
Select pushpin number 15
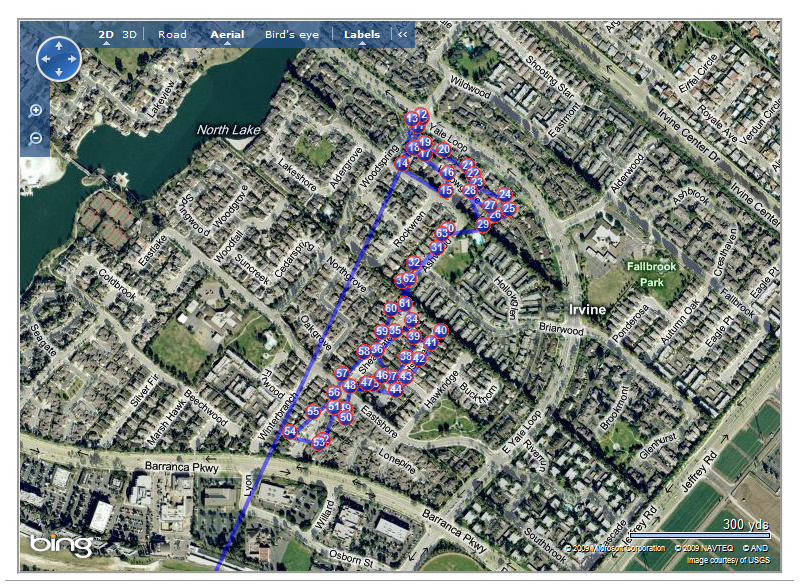coord(446,190)
